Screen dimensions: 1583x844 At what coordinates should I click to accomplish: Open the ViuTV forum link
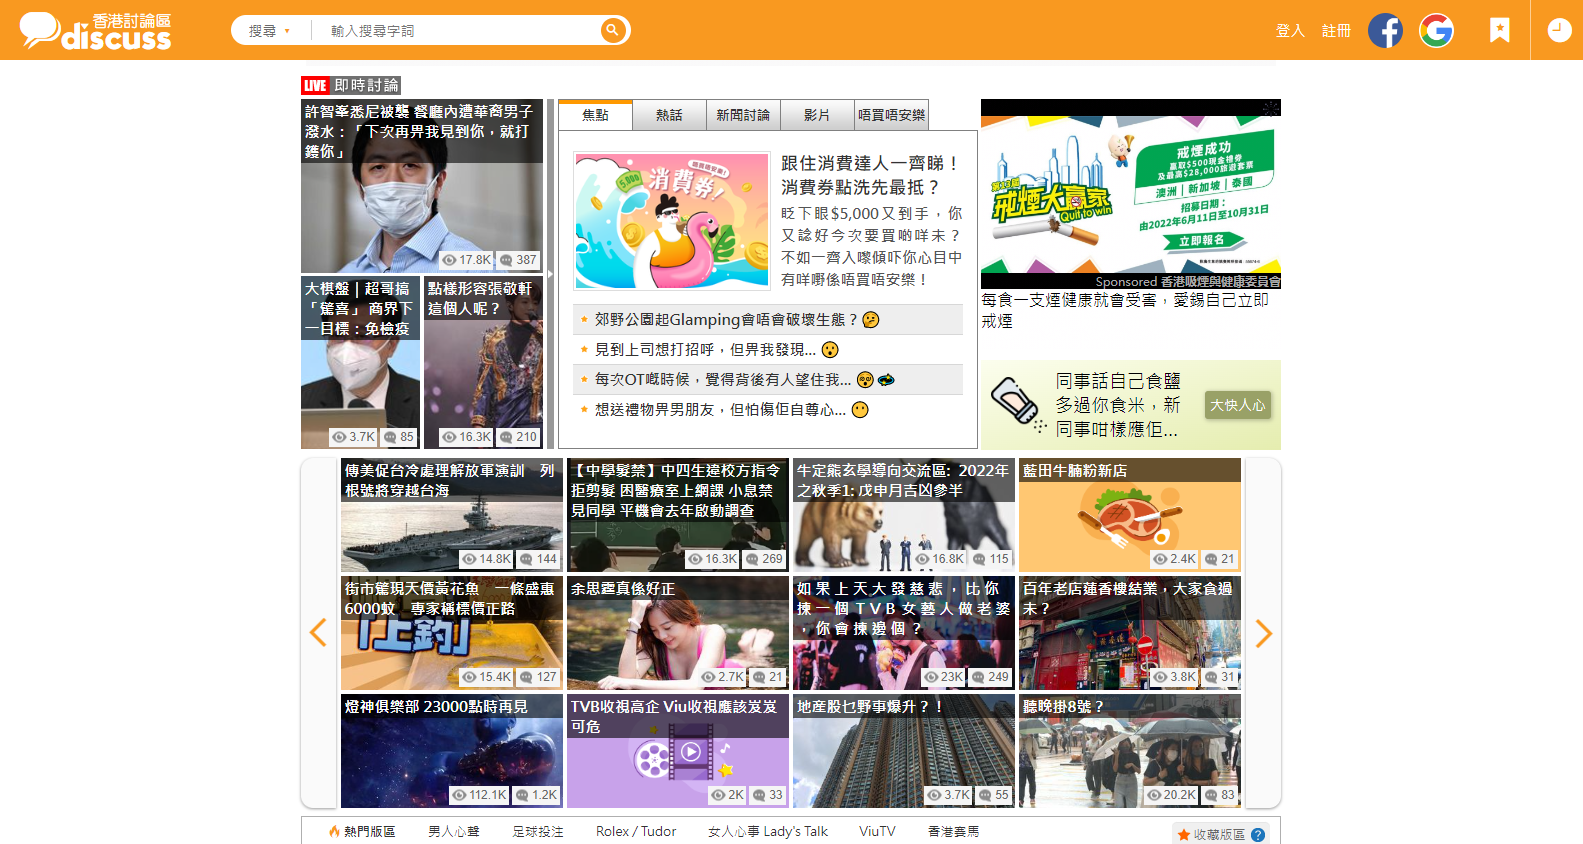(x=877, y=832)
